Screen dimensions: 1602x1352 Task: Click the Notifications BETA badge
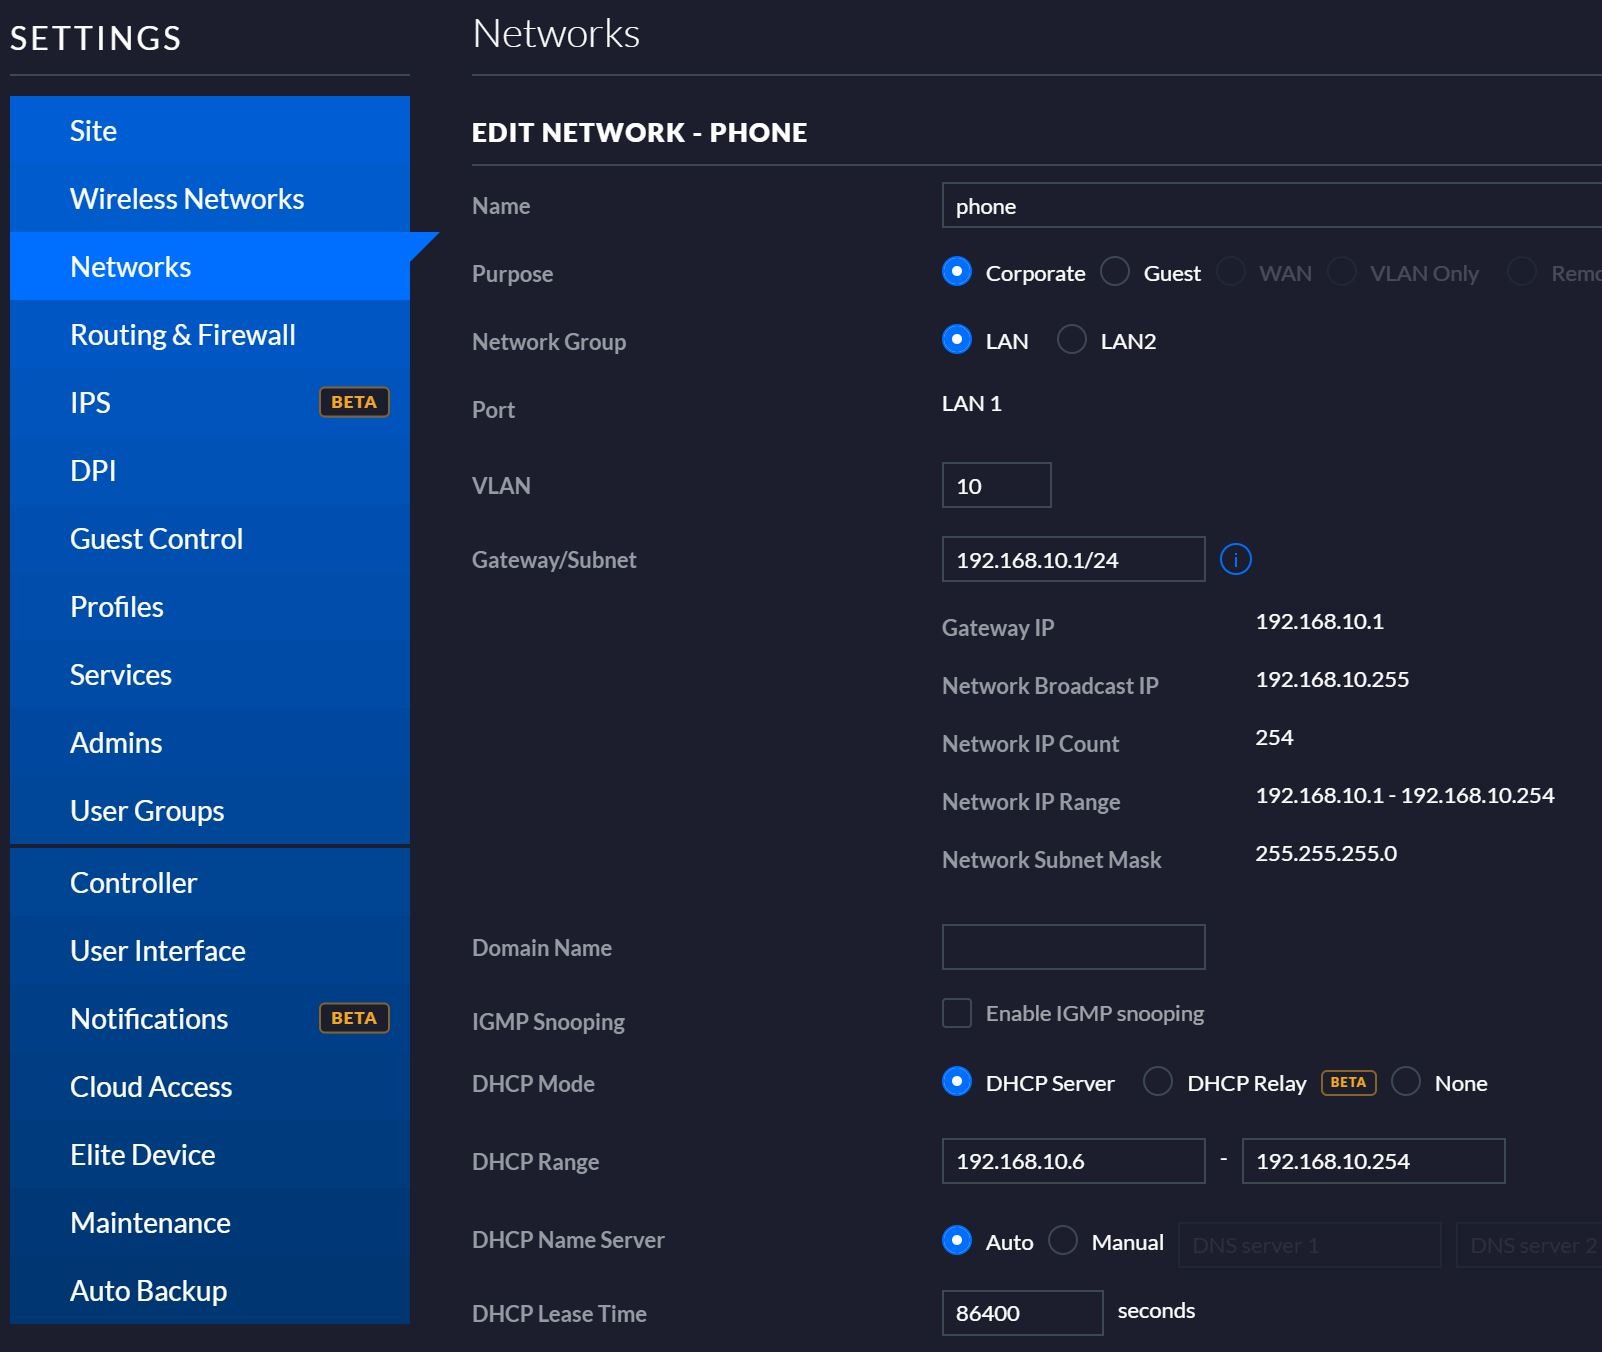(x=354, y=1018)
